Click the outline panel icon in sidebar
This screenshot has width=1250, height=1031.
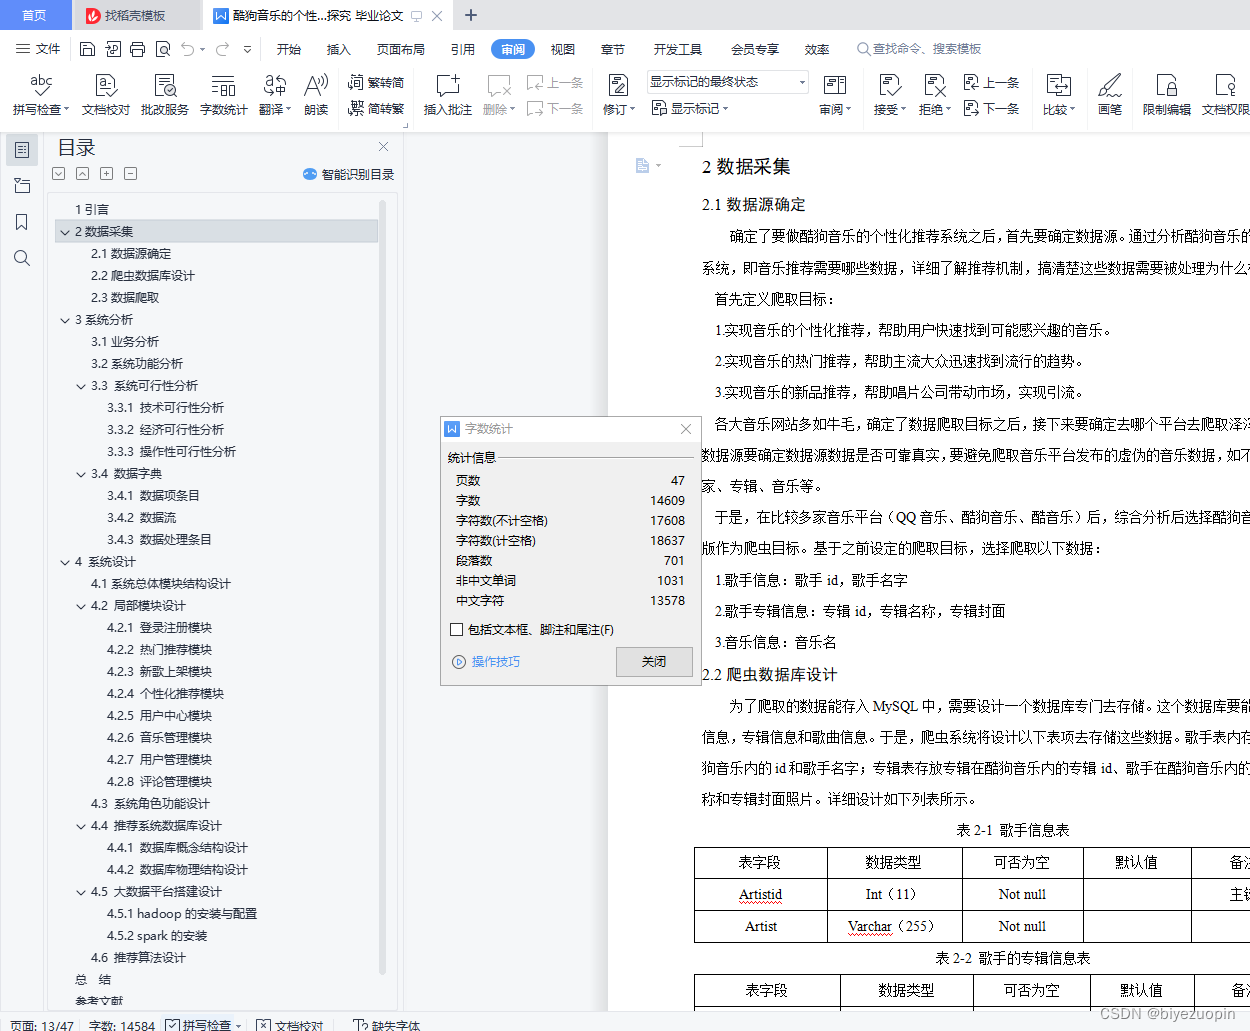[x=22, y=150]
